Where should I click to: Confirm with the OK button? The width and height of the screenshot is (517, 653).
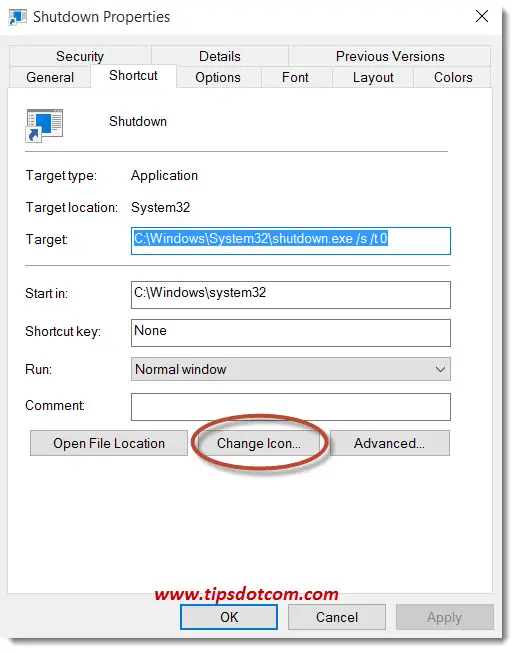tap(229, 617)
